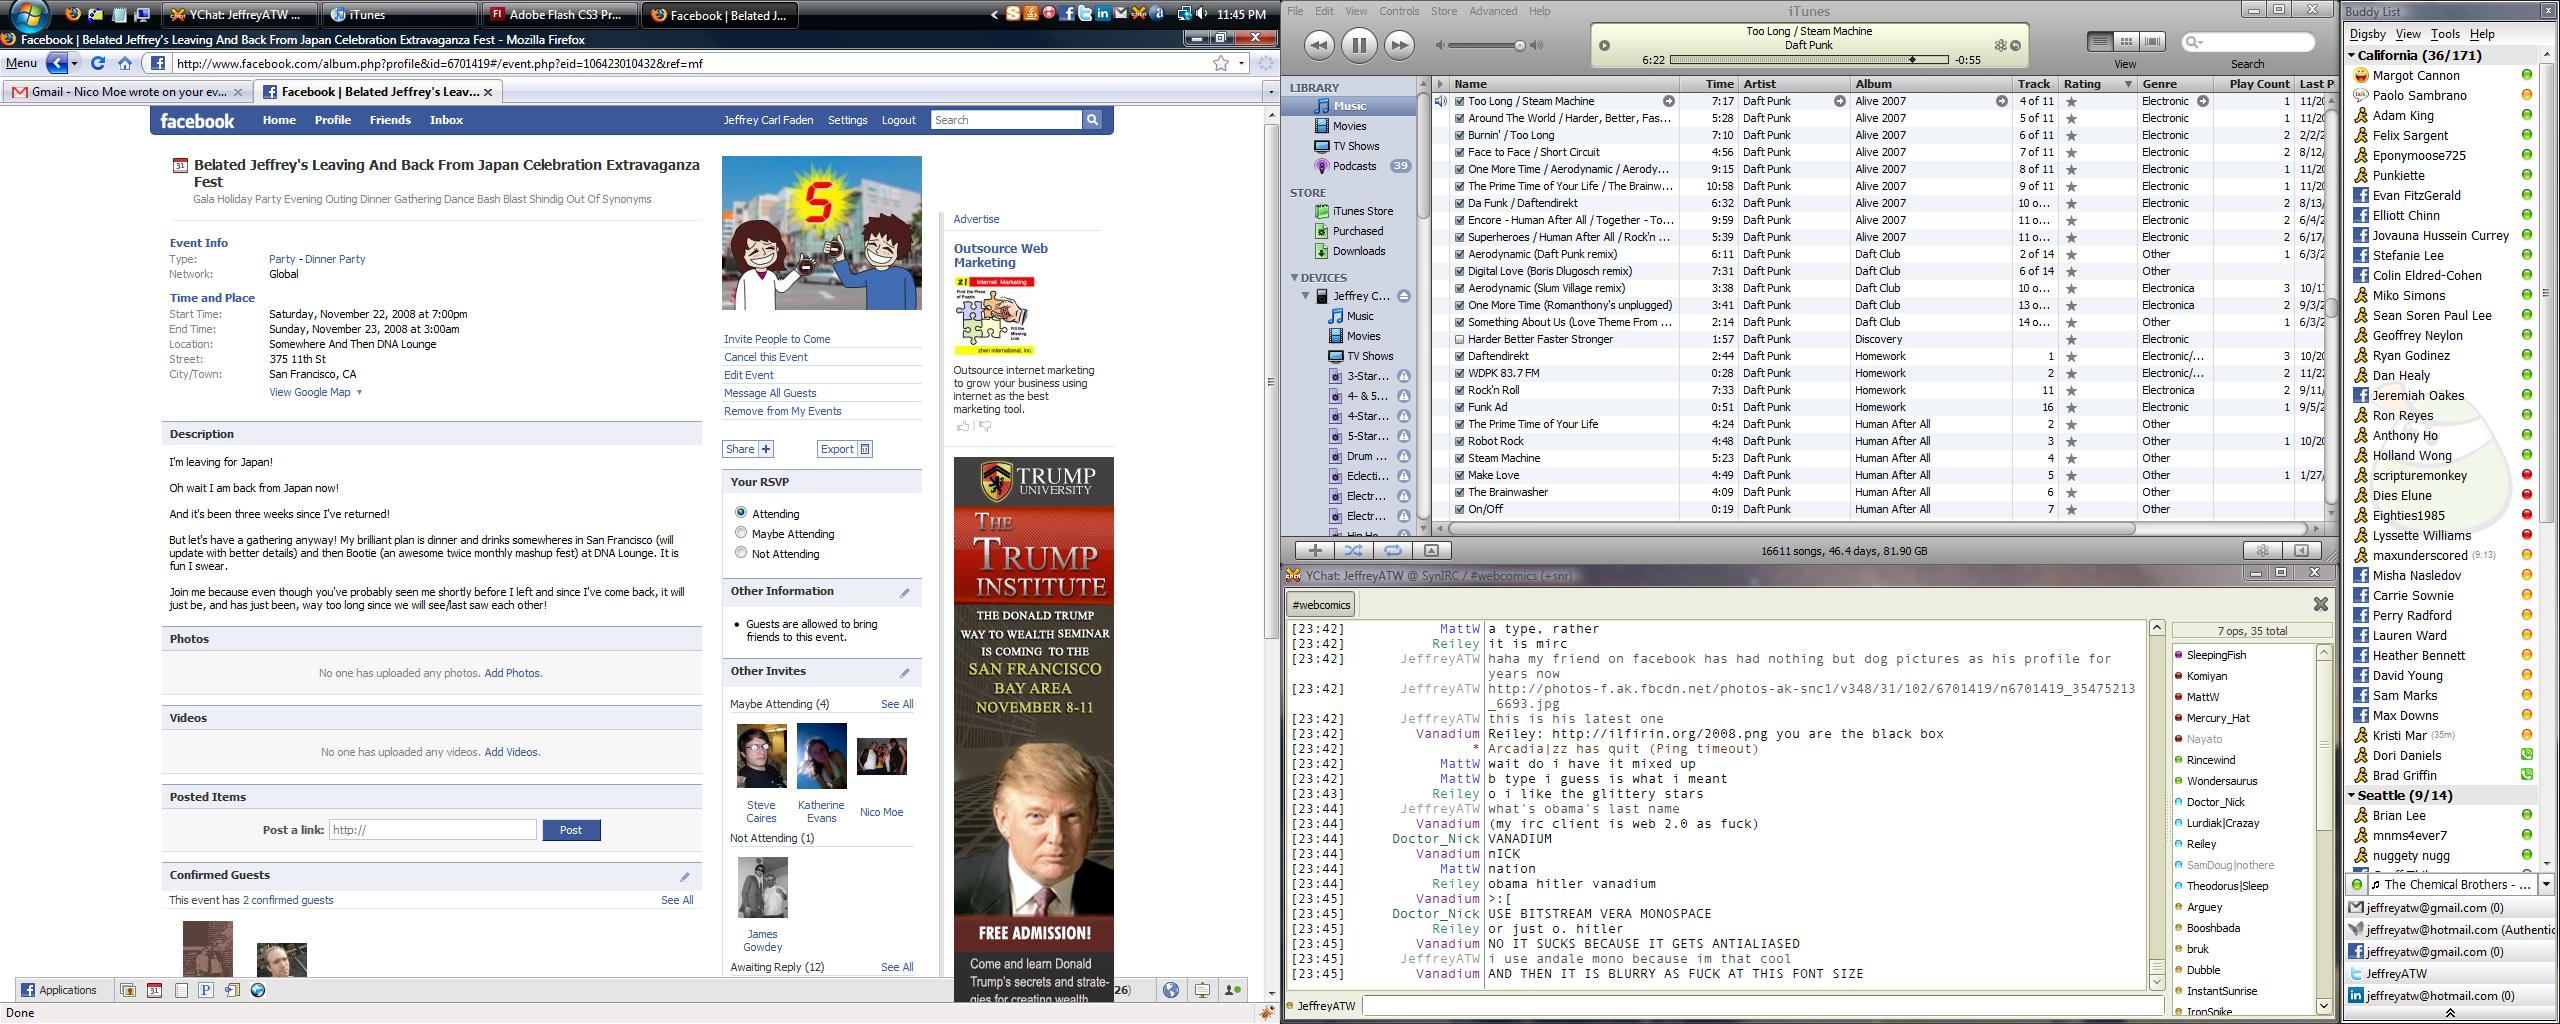Viewport: 2560px width, 1024px height.
Task: Edit Other Information pencil icon
Action: click(x=905, y=592)
